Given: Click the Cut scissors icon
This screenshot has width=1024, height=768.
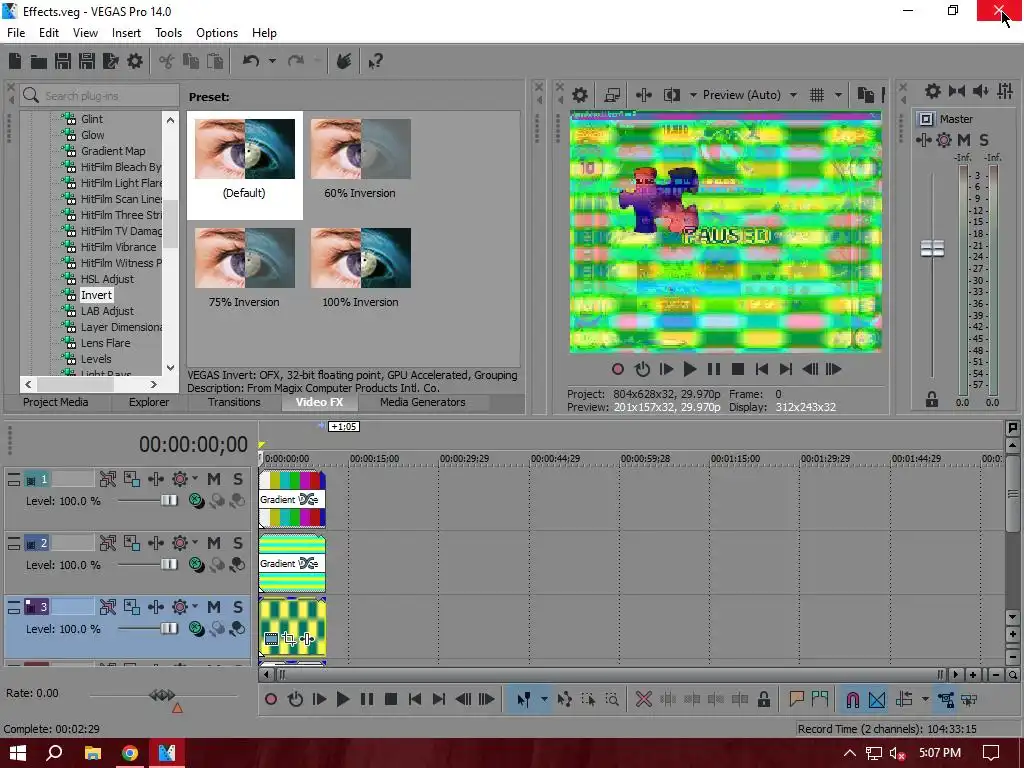Looking at the screenshot, I should coord(167,61).
